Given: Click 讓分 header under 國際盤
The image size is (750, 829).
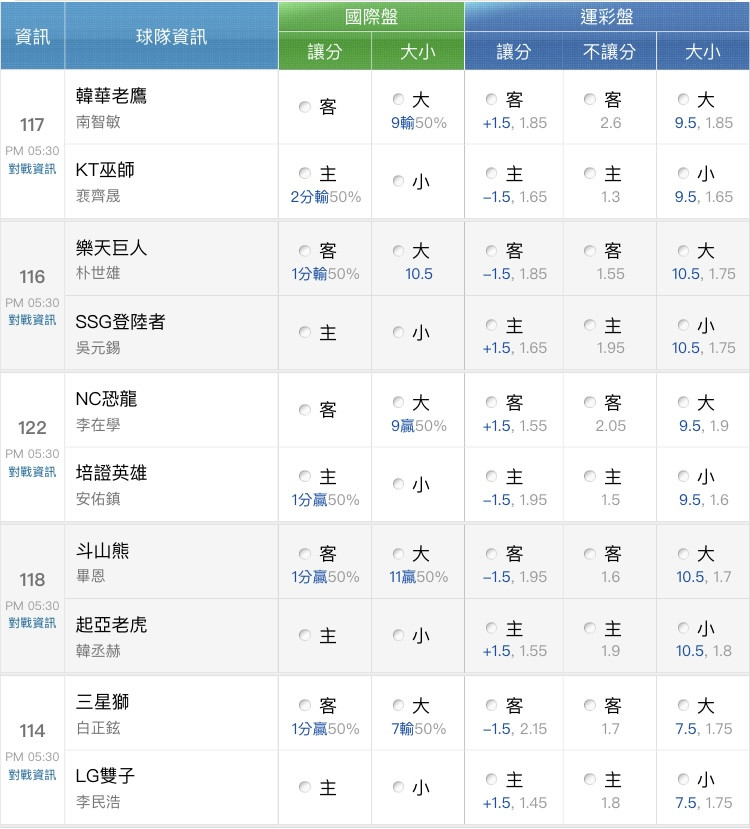Looking at the screenshot, I should coord(325,51).
